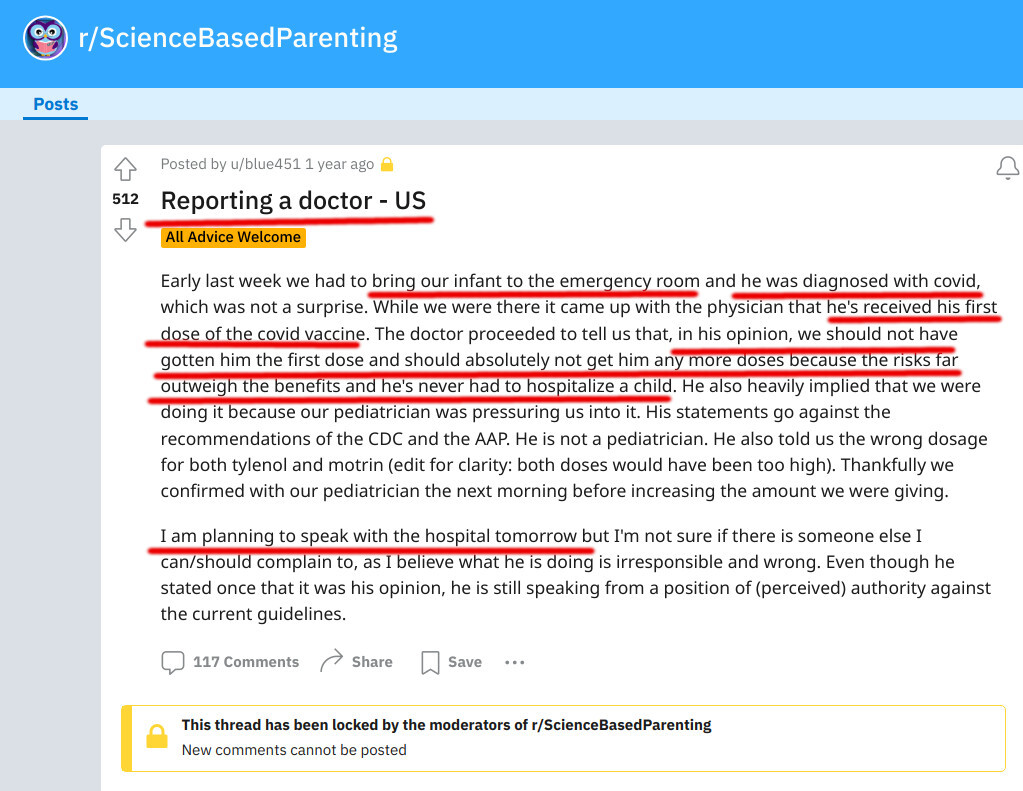Open the three-dot more options menu

(515, 662)
